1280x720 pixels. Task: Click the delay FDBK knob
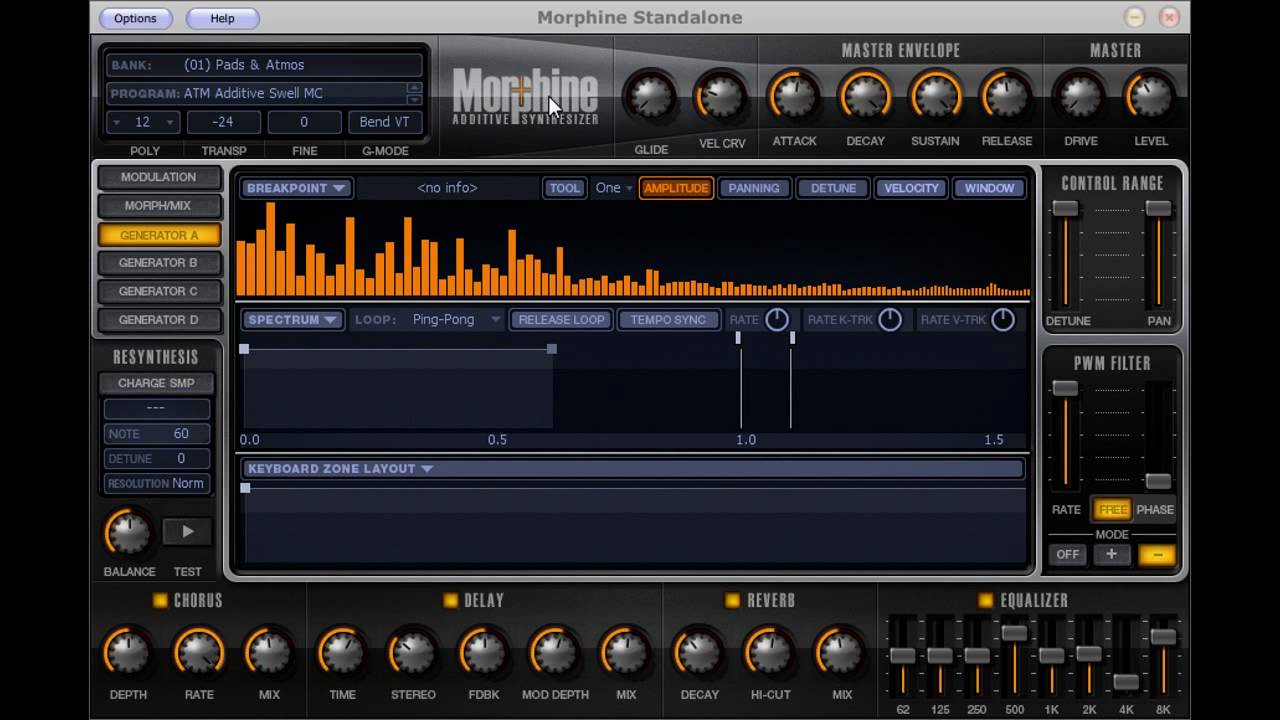(483, 653)
